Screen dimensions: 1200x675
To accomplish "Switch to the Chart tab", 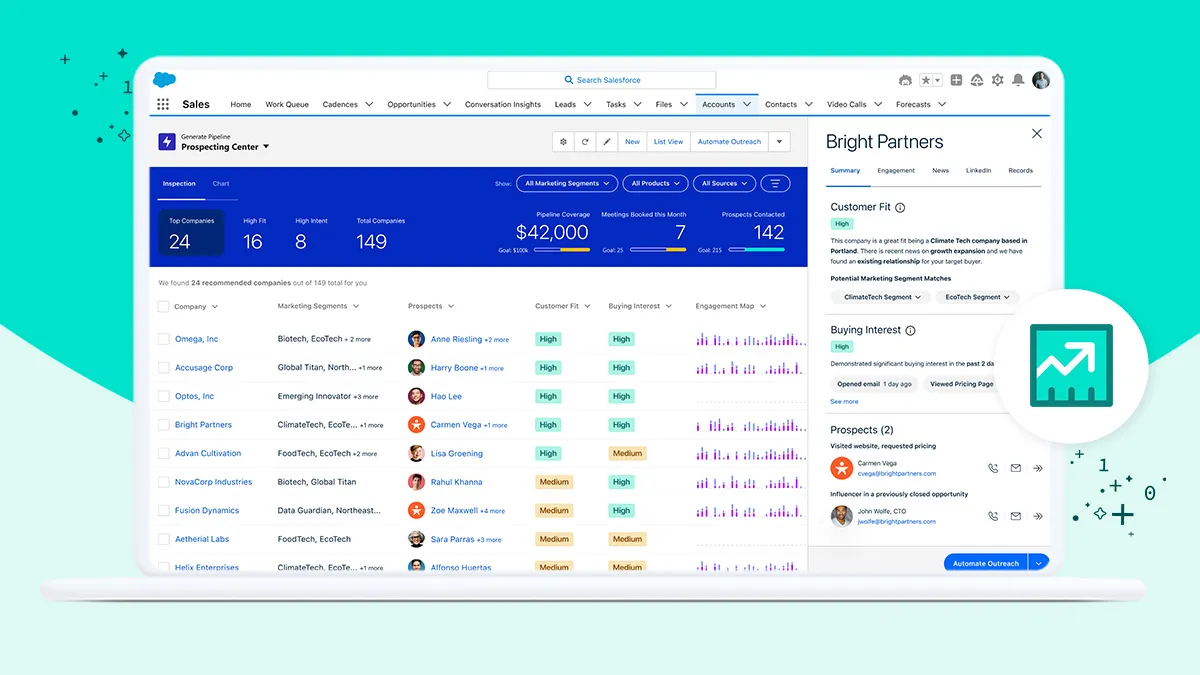I will (221, 183).
